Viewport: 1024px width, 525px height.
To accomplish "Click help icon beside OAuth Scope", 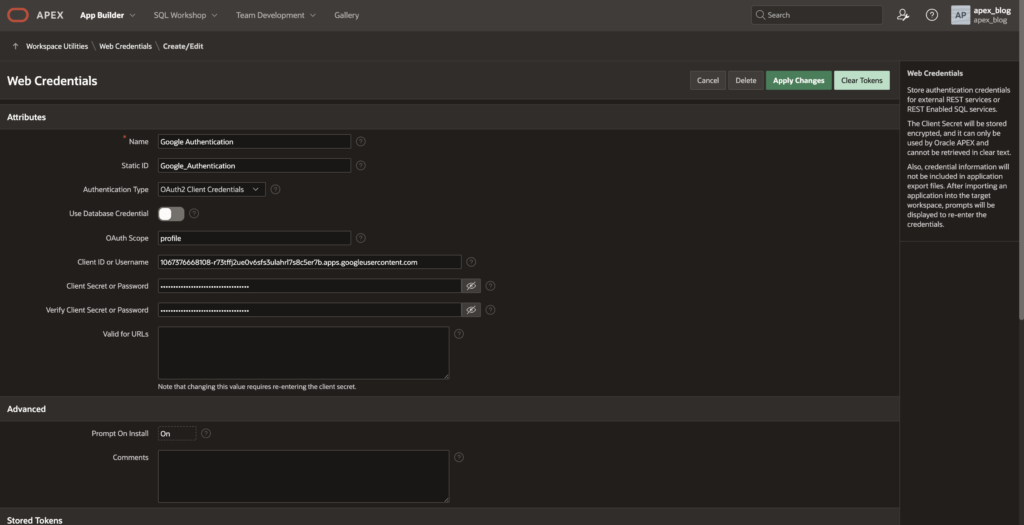I will [361, 238].
